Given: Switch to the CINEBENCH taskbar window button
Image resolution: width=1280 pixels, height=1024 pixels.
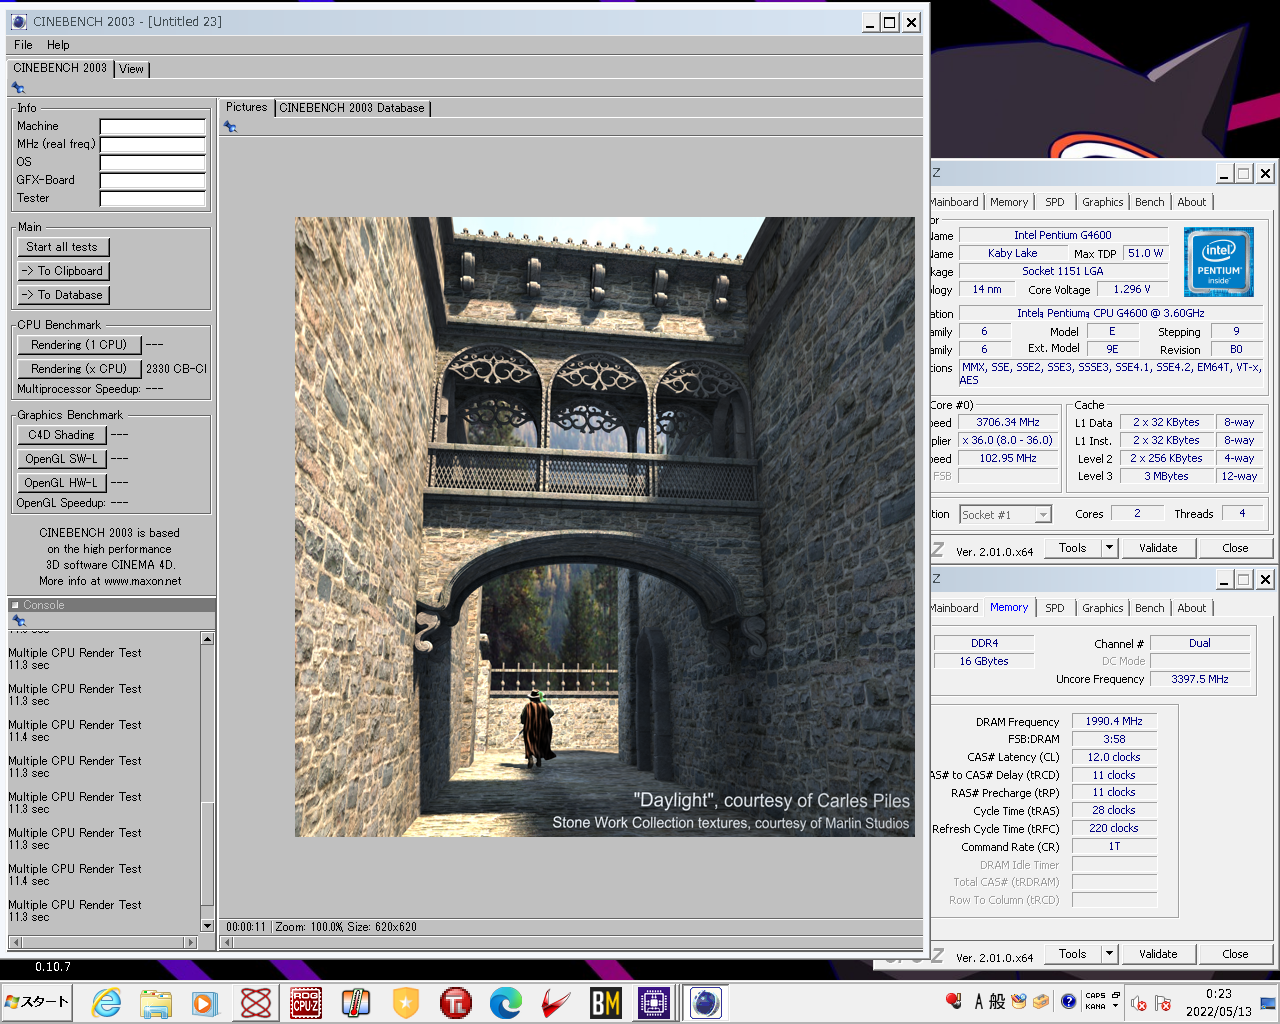Looking at the screenshot, I should coord(705,1003).
